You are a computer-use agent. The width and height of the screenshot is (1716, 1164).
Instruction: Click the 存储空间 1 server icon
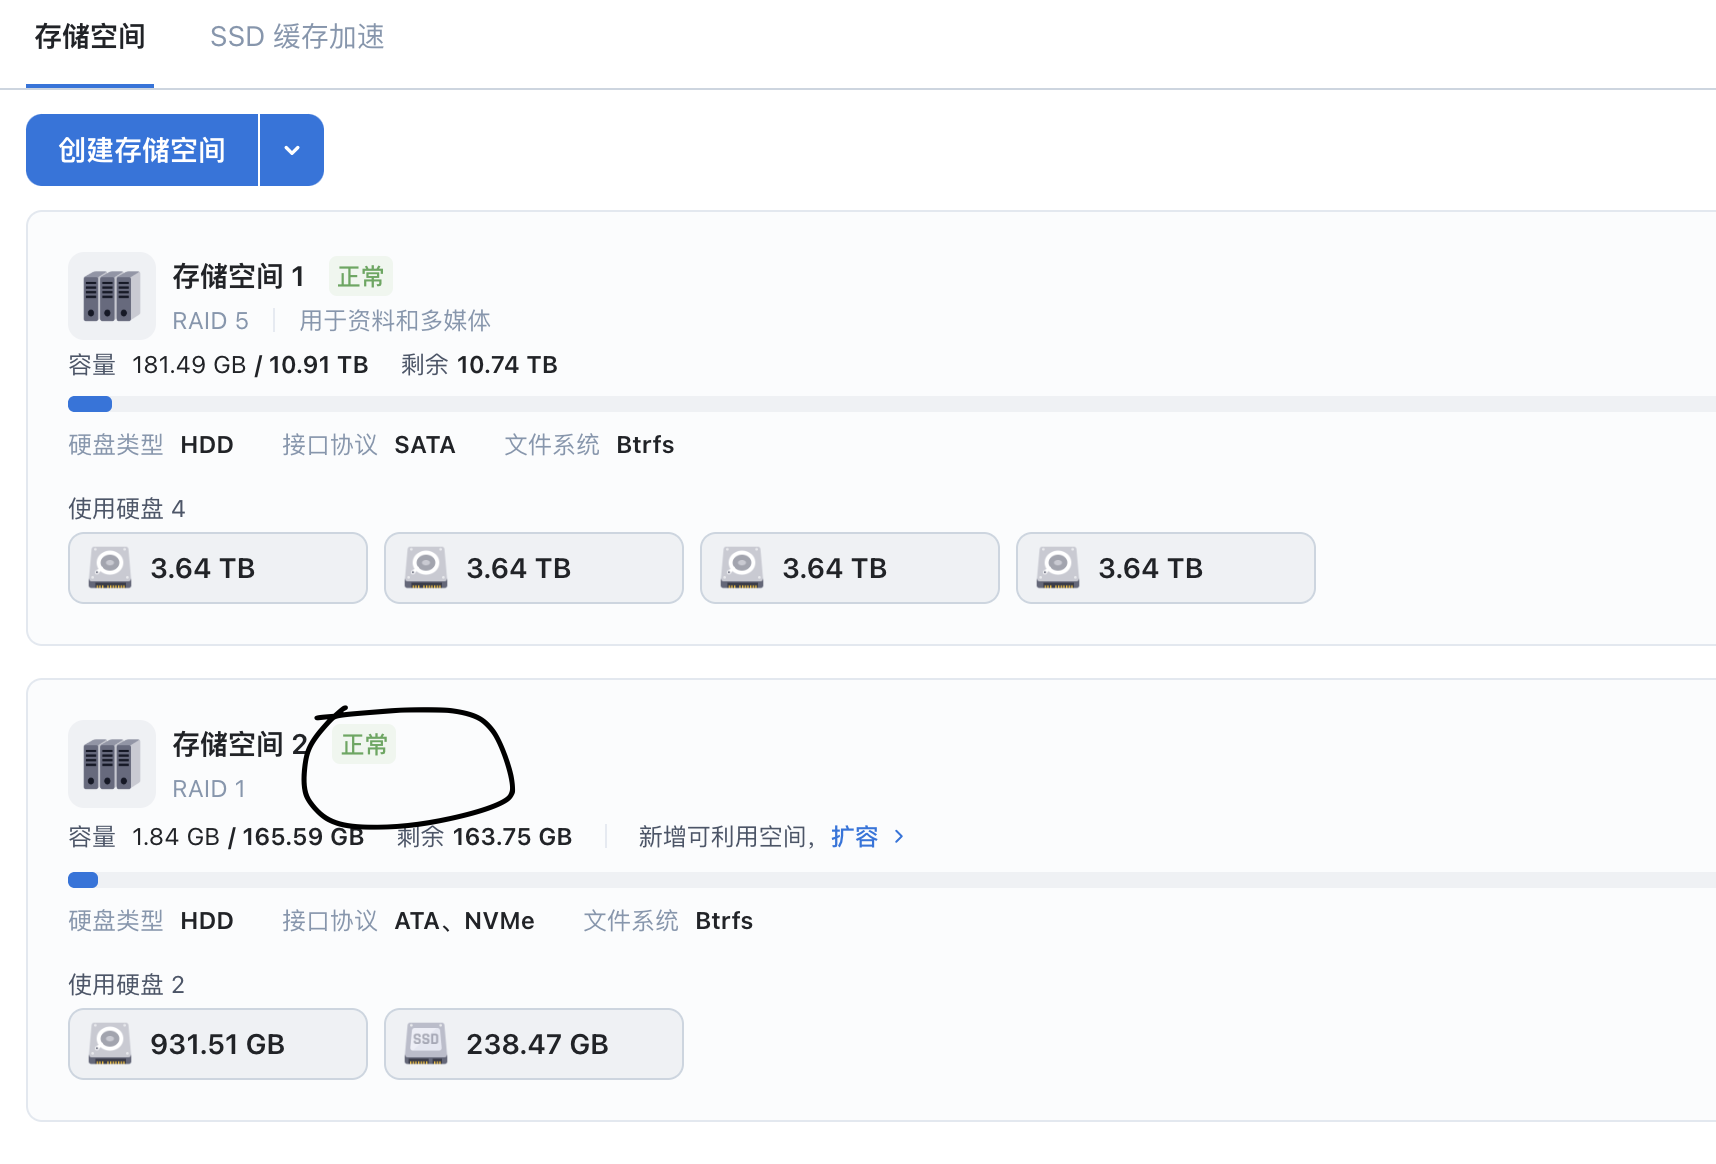[x=111, y=296]
